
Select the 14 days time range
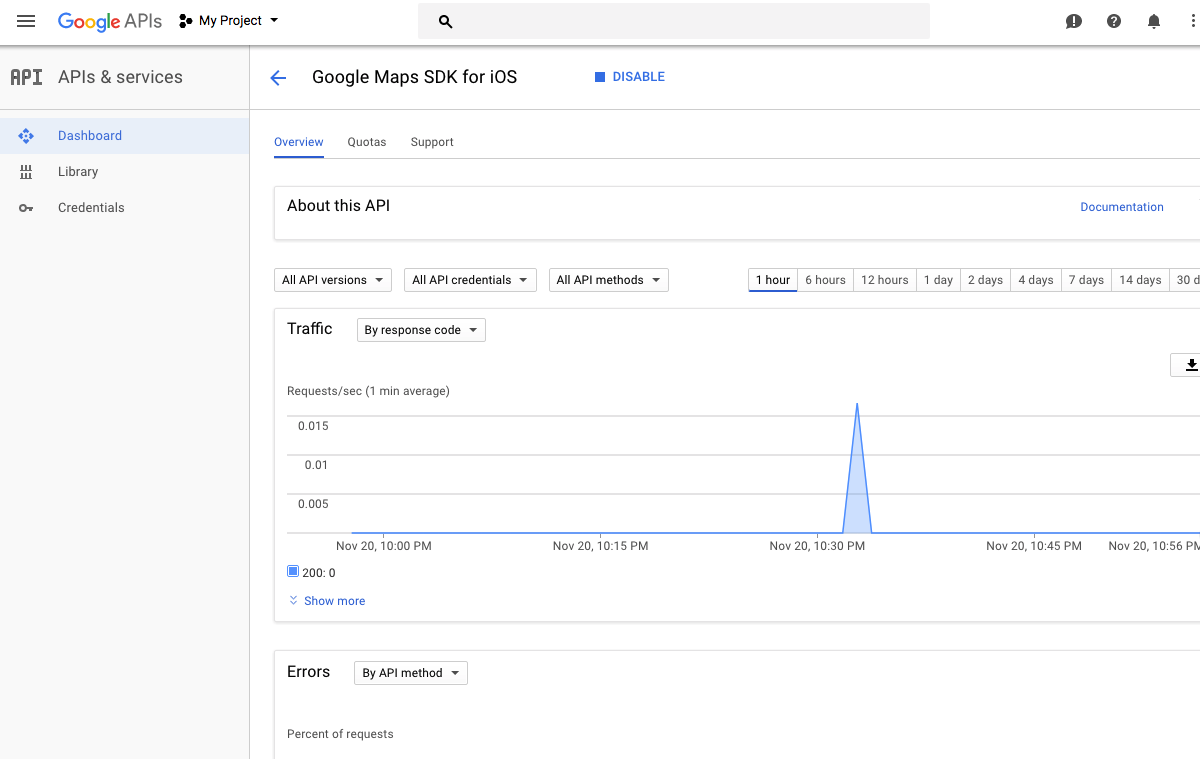pyautogui.click(x=1140, y=280)
